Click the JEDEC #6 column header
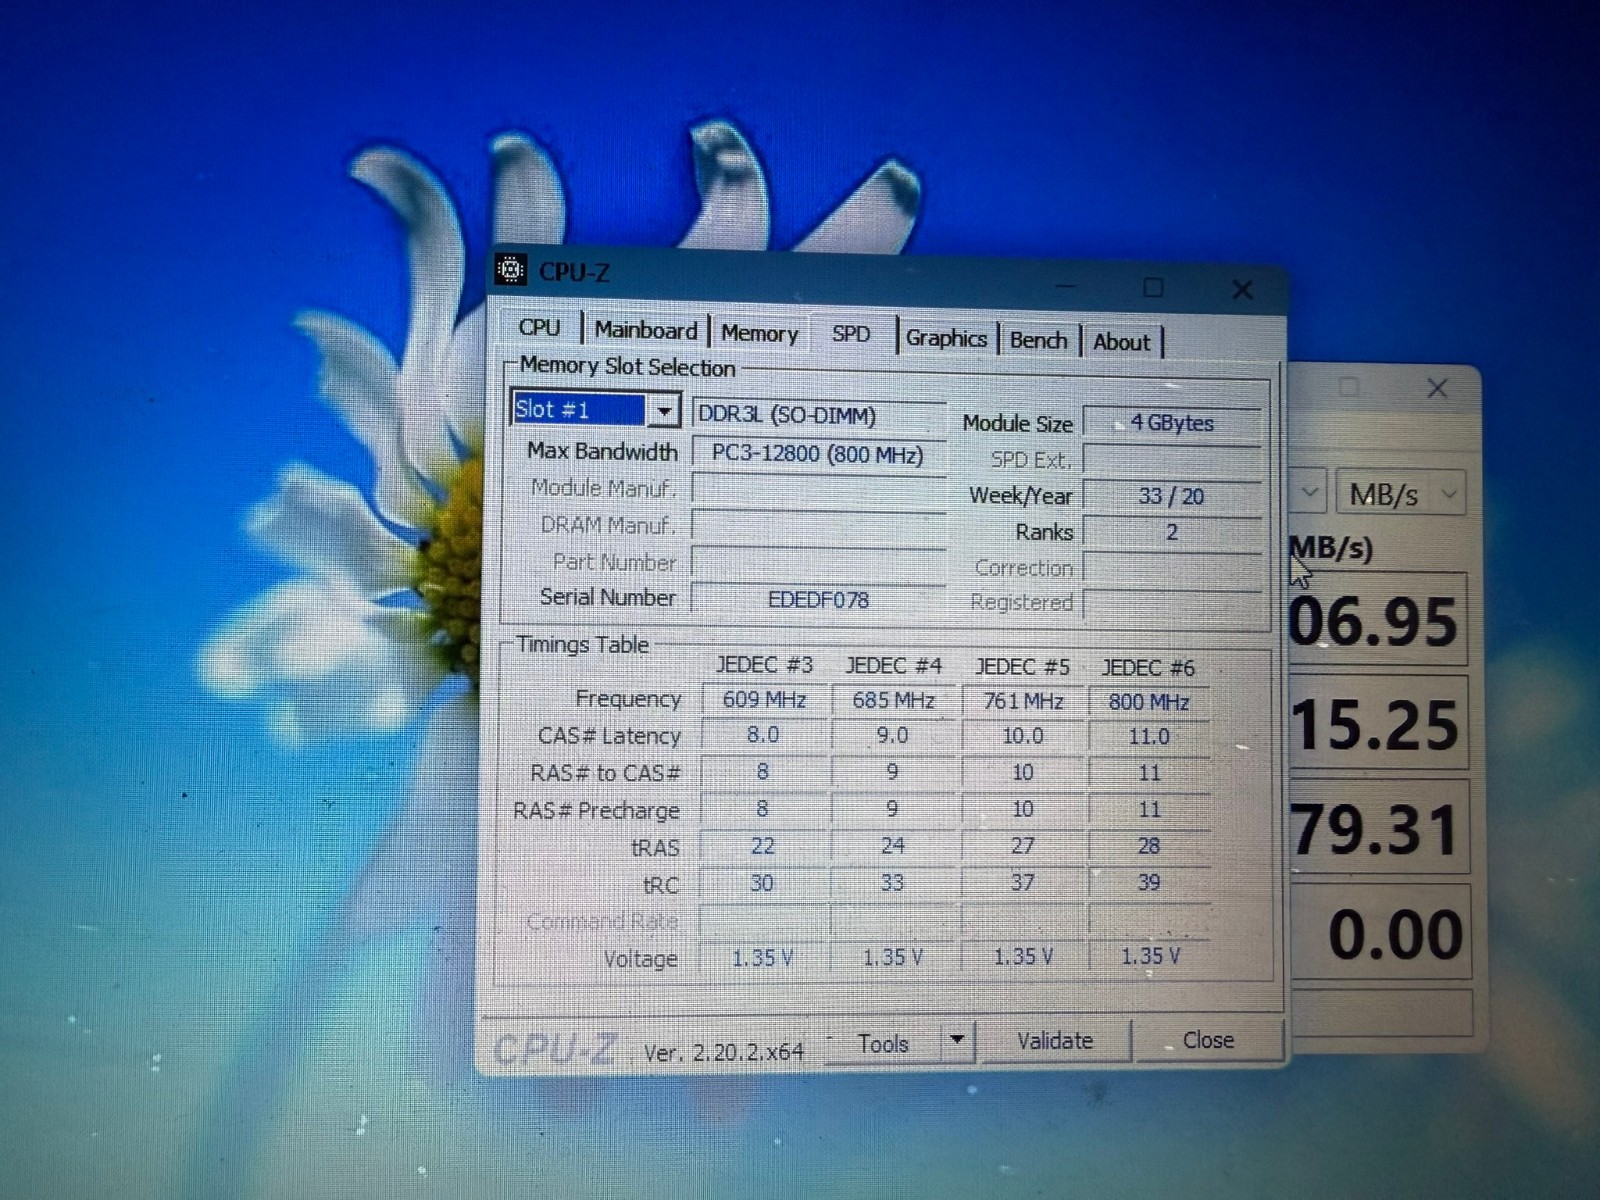 coord(1148,668)
